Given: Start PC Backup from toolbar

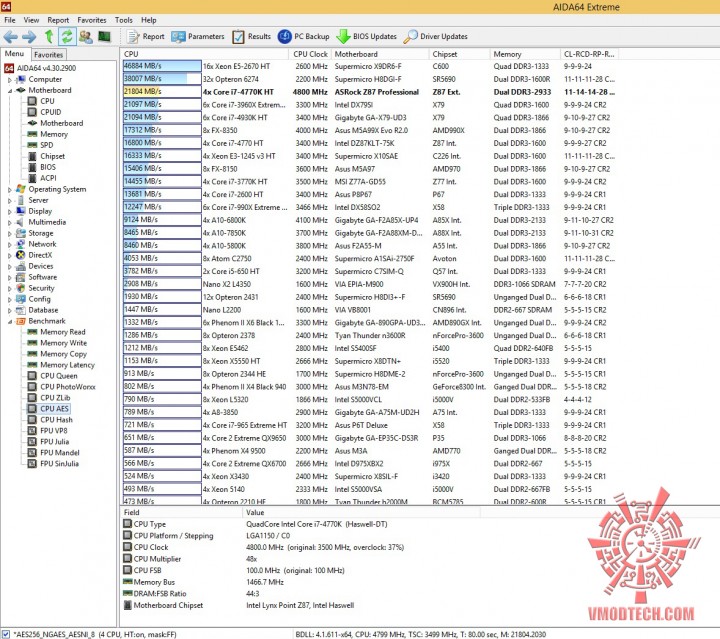Looking at the screenshot, I should pos(304,36).
